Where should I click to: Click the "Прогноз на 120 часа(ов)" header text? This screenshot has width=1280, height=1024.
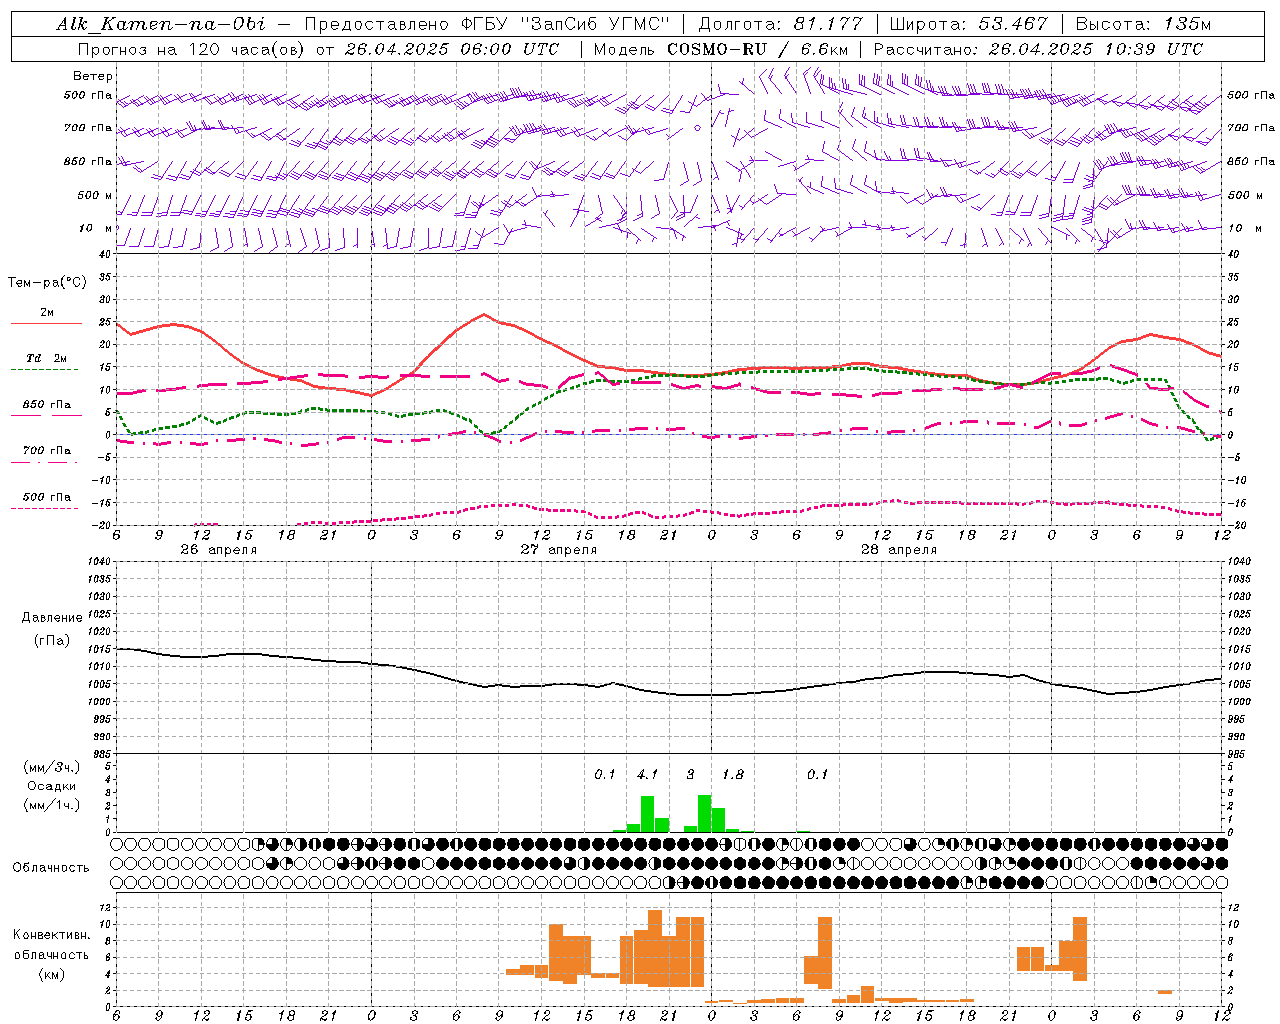[192, 49]
